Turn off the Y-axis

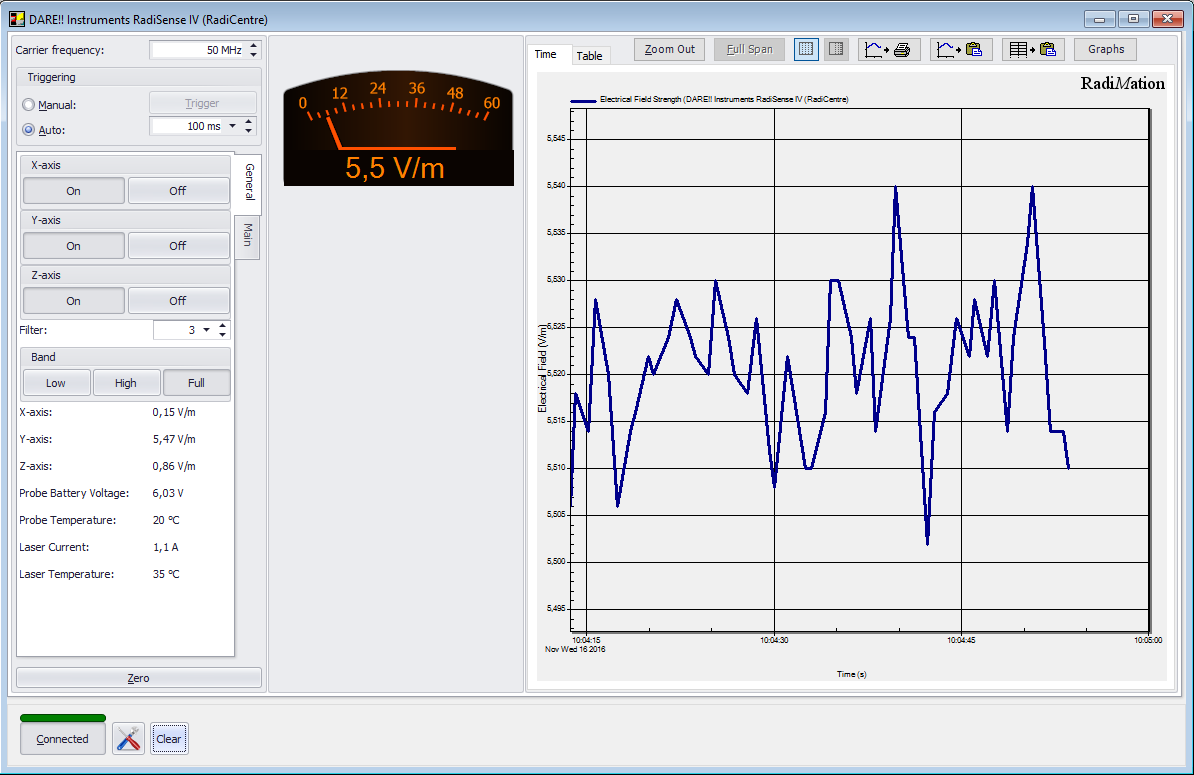click(178, 245)
